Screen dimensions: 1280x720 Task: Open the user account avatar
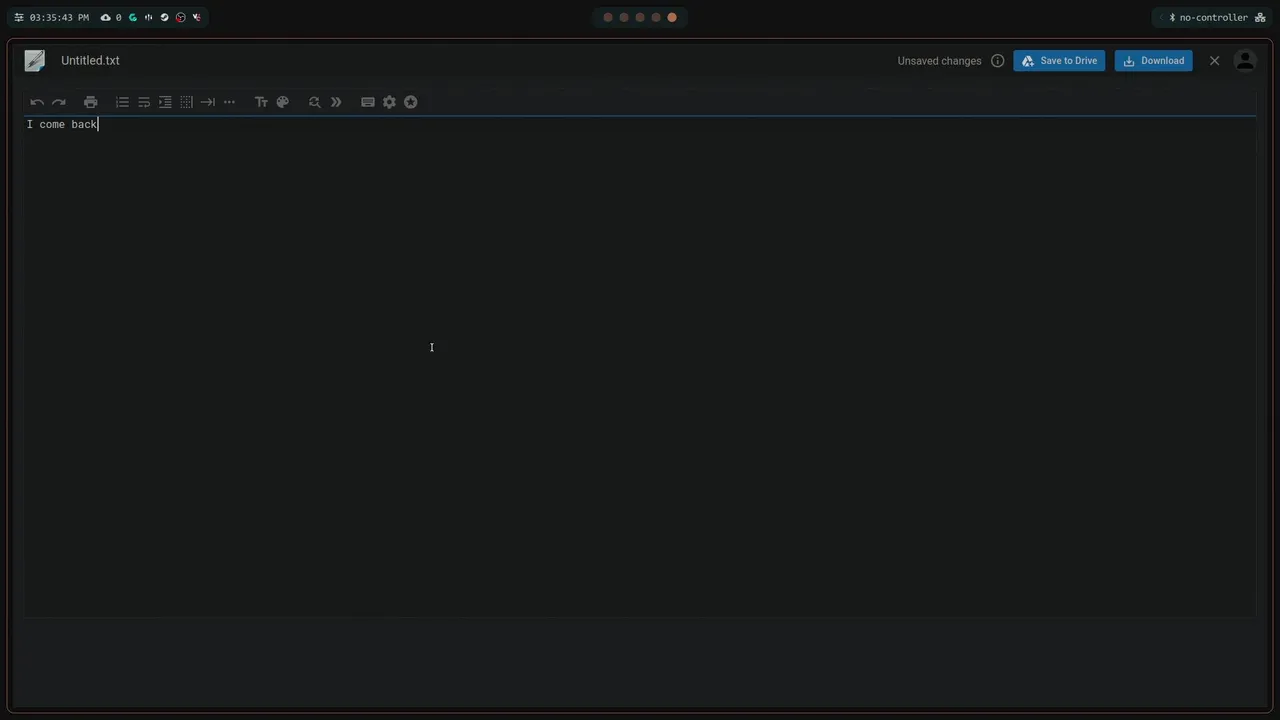[x=1245, y=61]
